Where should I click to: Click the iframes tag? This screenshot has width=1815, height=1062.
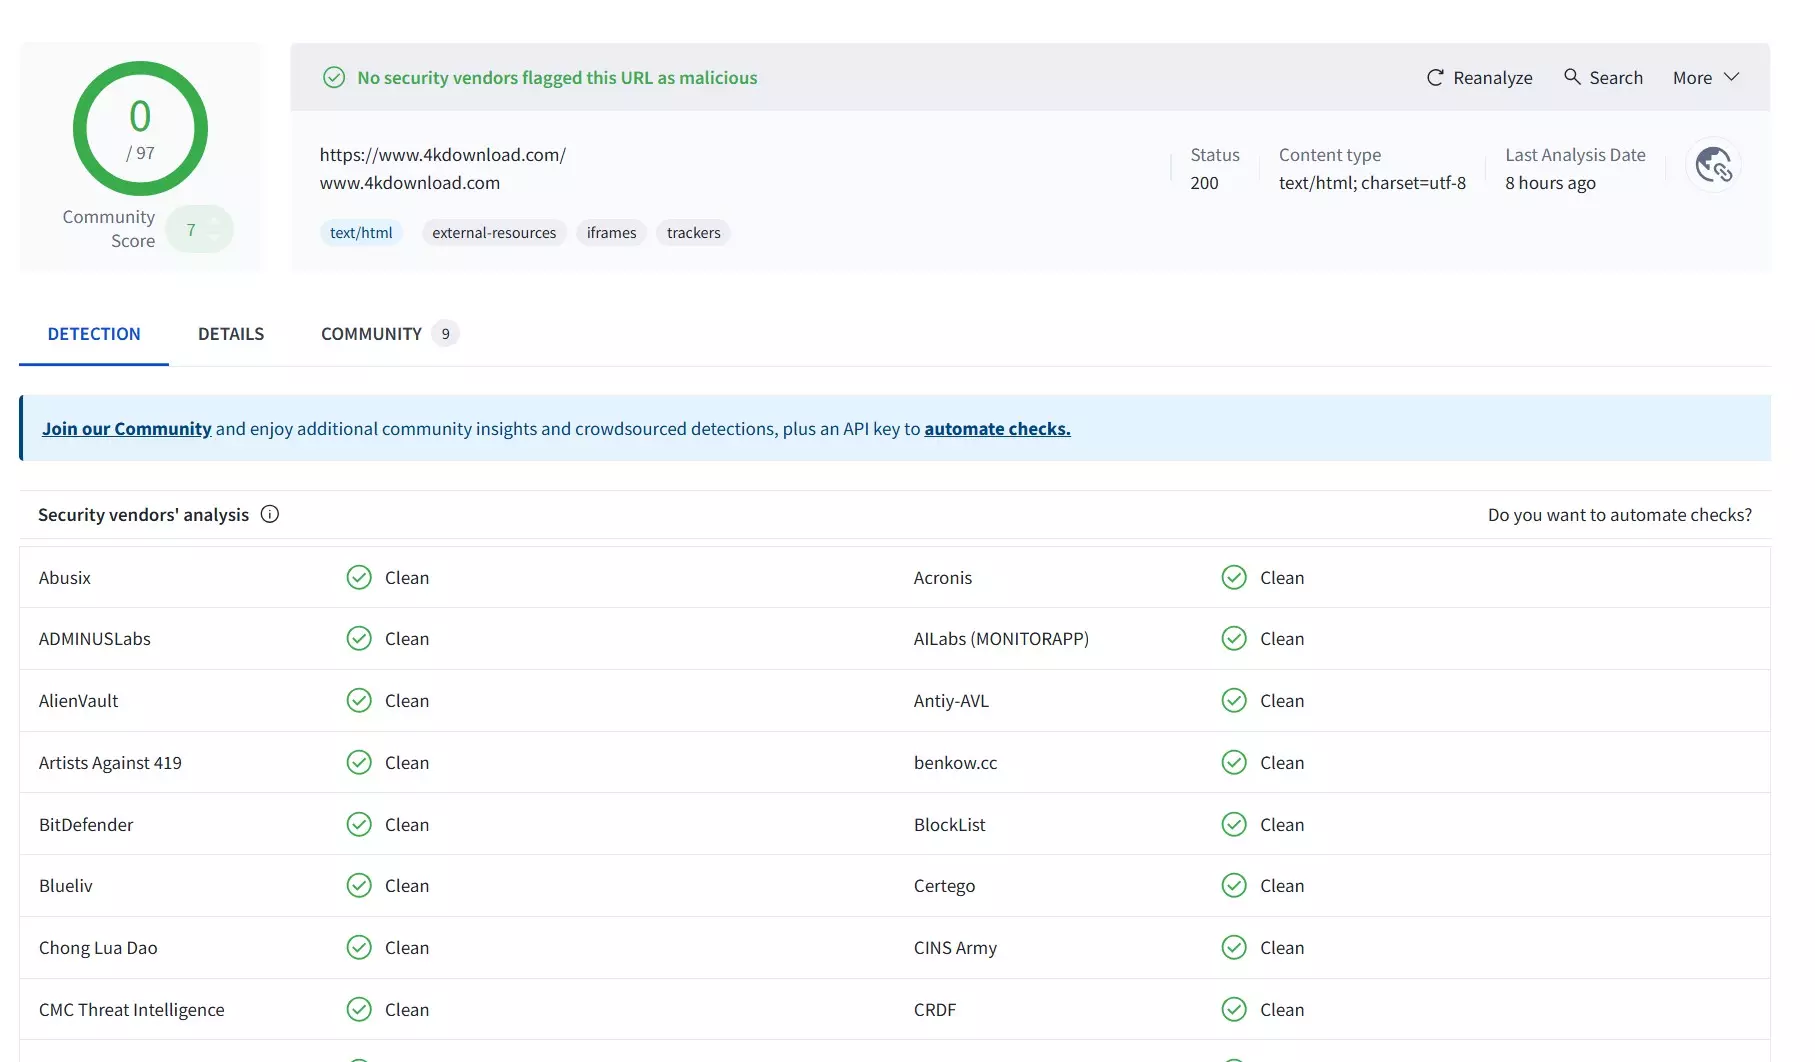click(x=611, y=233)
